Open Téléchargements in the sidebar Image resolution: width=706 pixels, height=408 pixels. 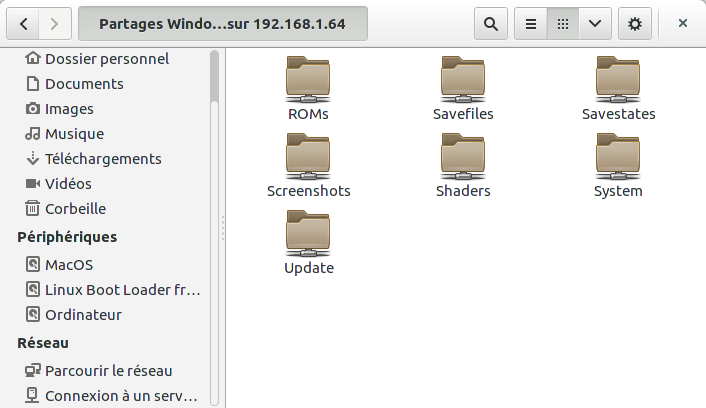pos(102,159)
